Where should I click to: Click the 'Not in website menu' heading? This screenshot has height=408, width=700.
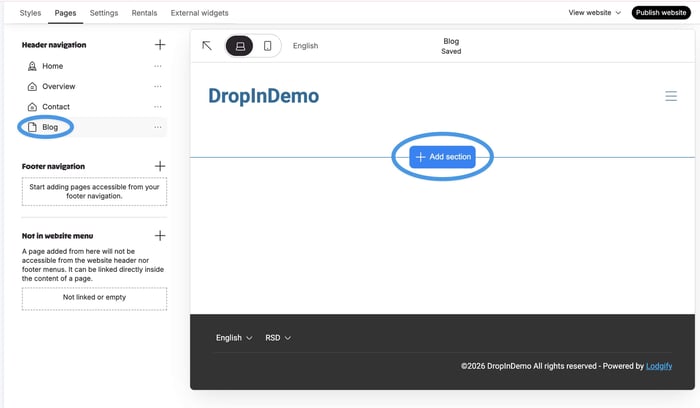pos(58,236)
